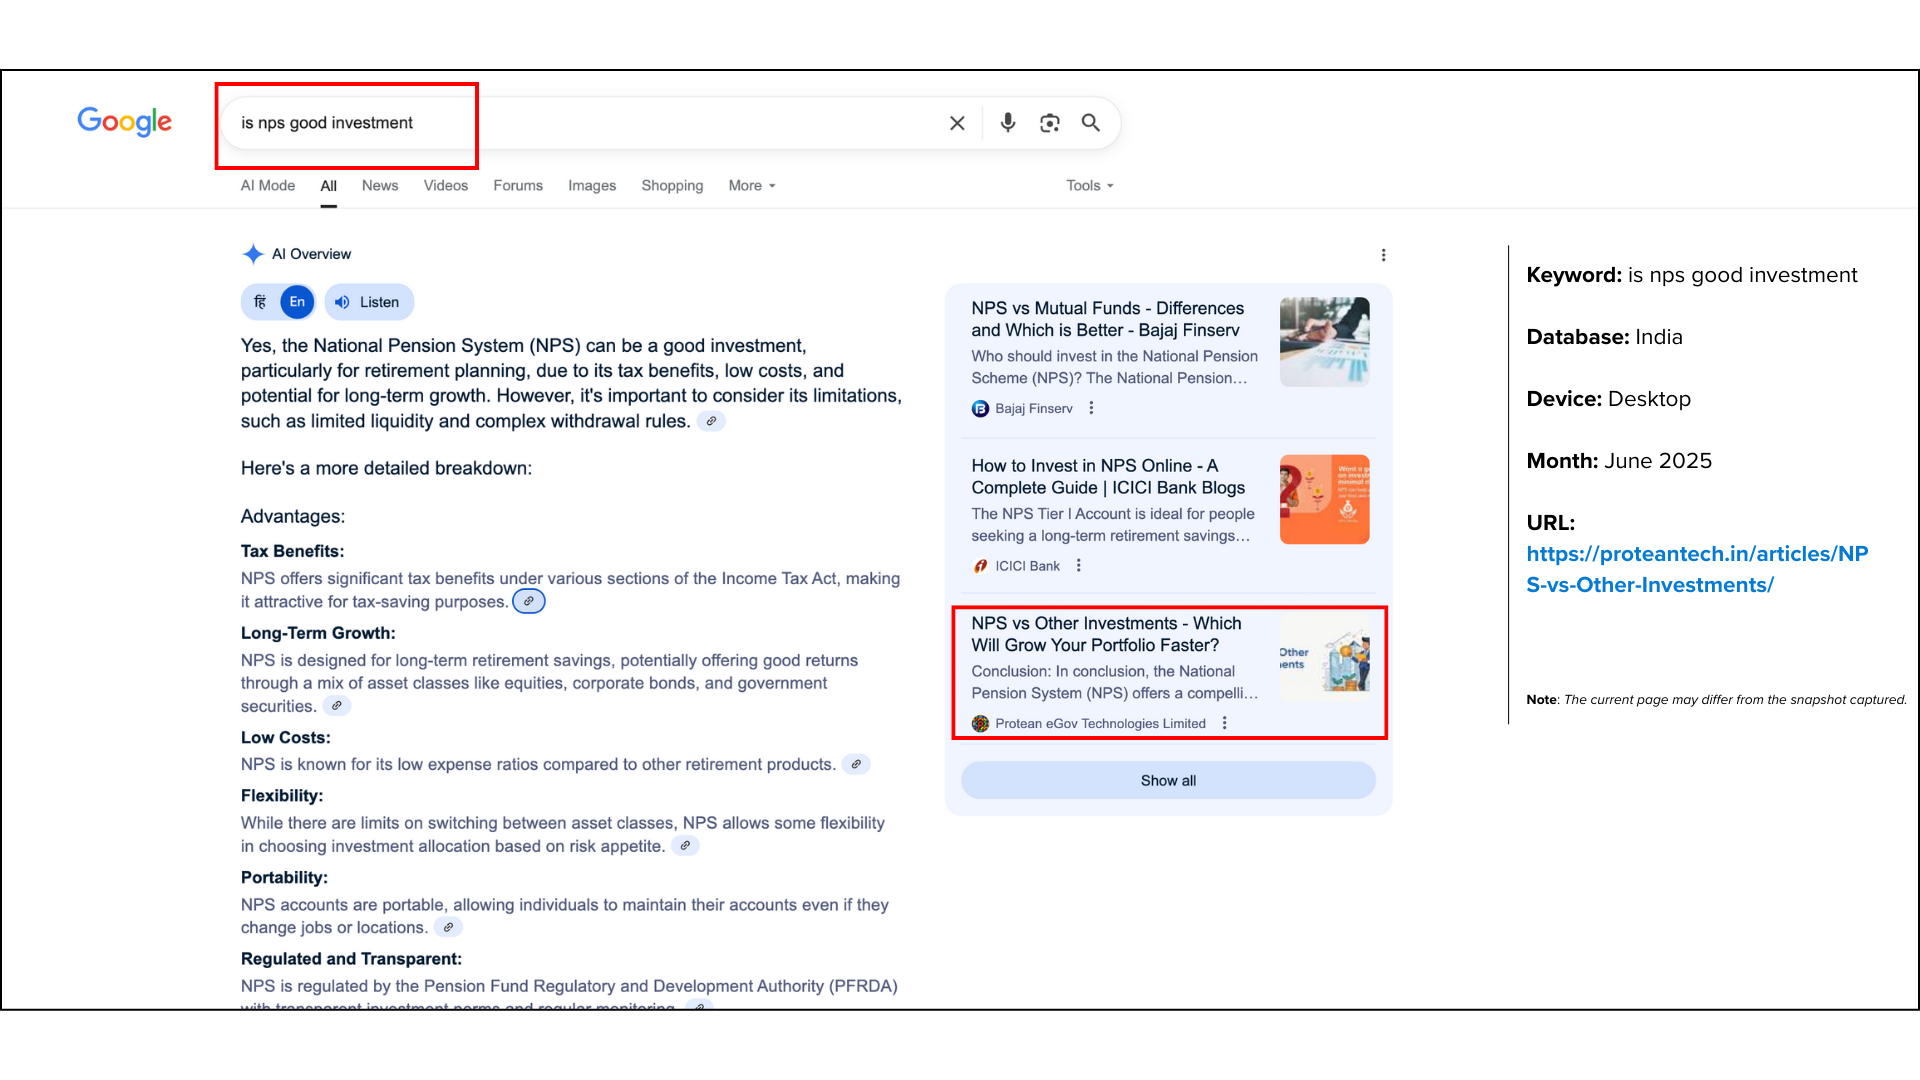Click the Show all sources button
This screenshot has width=1920, height=1080.
click(1168, 781)
